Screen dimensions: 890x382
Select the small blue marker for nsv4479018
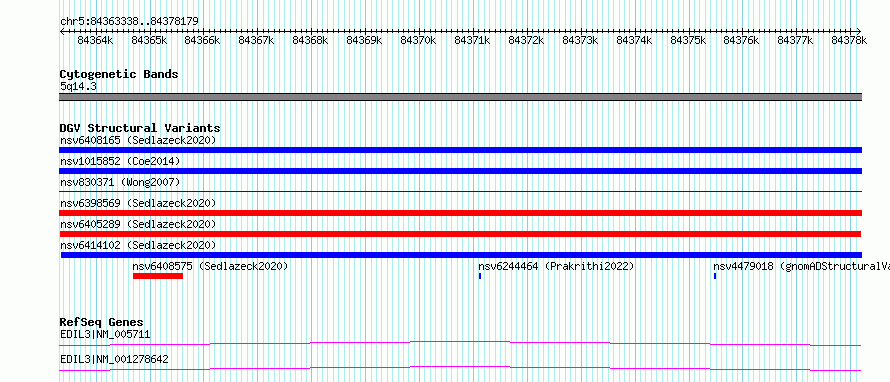pos(715,276)
